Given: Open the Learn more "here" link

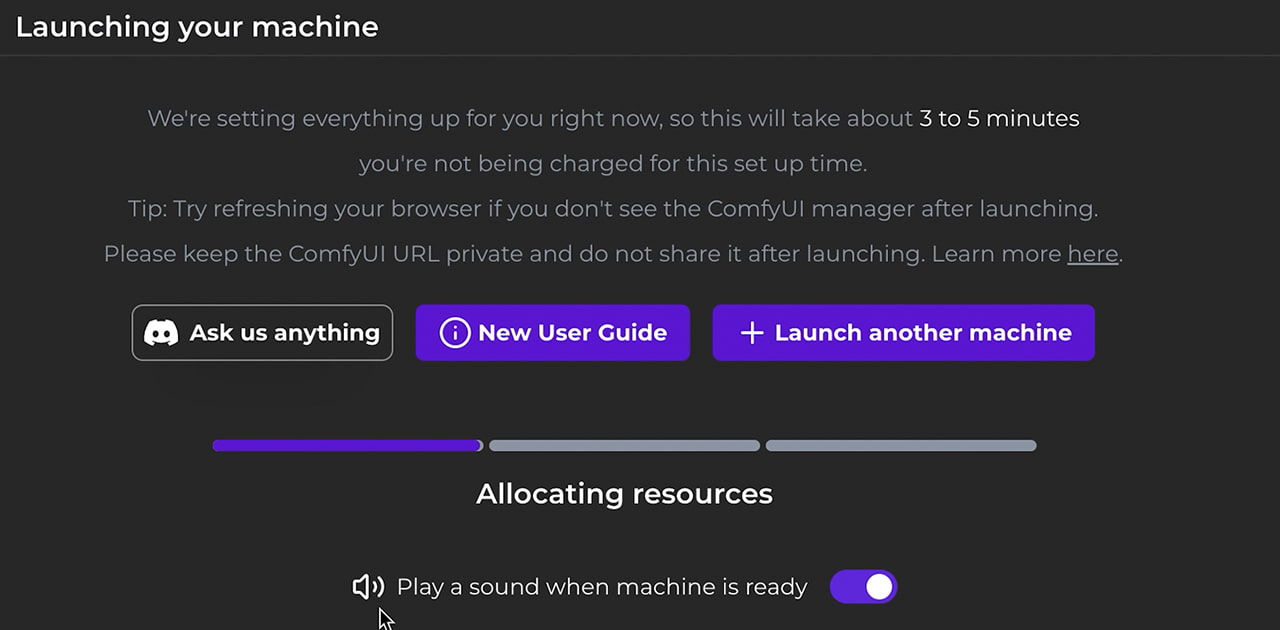Looking at the screenshot, I should (x=1092, y=254).
